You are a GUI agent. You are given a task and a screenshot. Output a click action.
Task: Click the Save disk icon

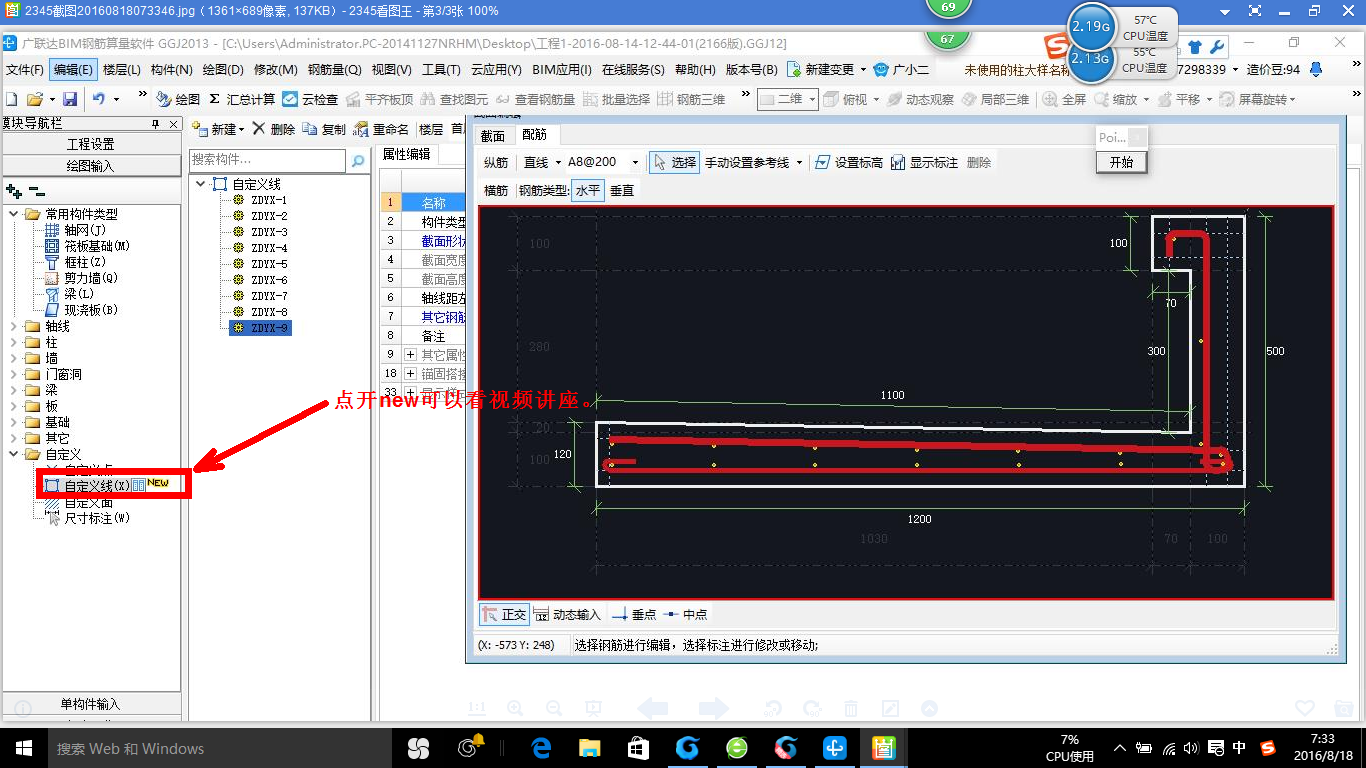coord(70,99)
